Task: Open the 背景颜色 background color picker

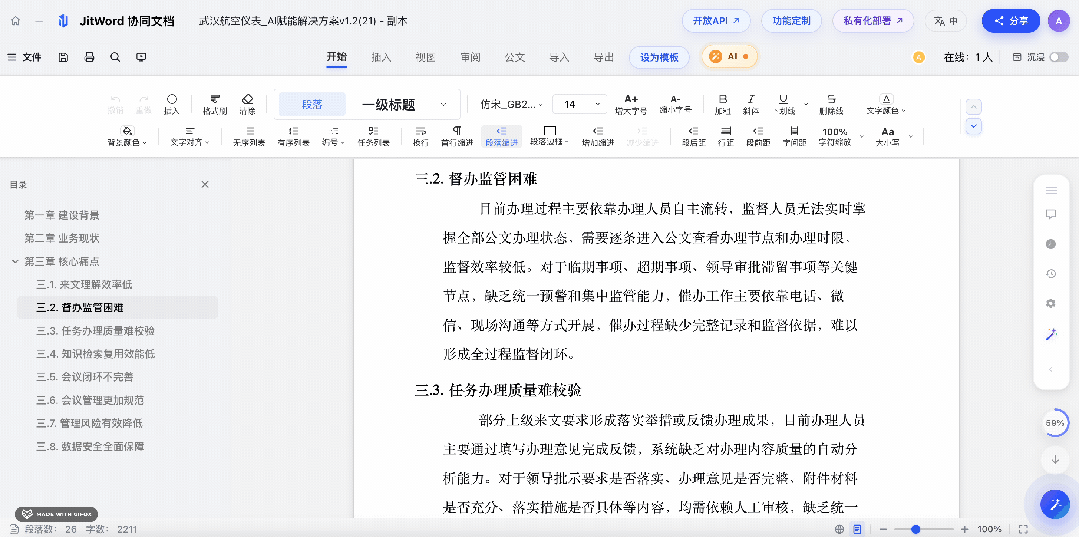Action: coord(127,136)
